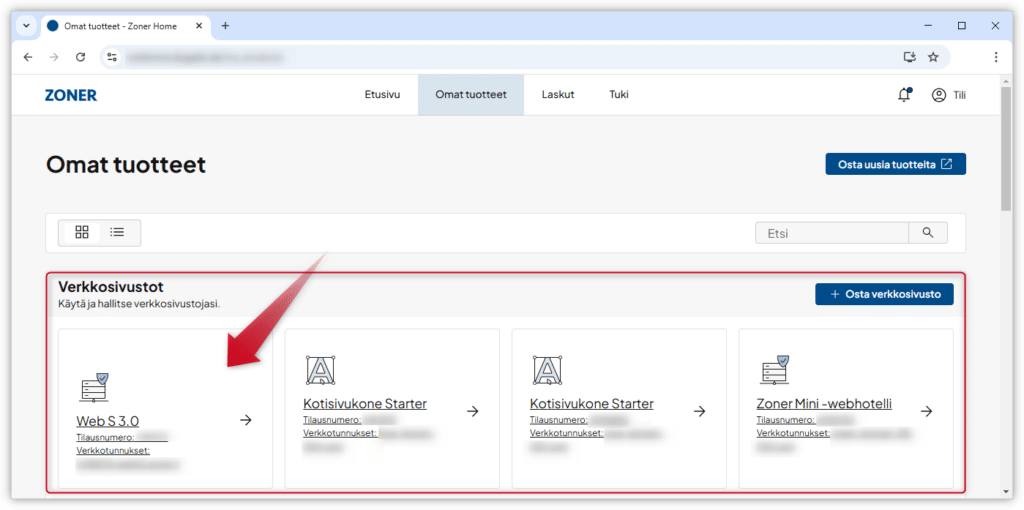Viewport: 1024px width, 510px height.
Task: Click Osta uusia tuotteita button
Action: point(895,164)
